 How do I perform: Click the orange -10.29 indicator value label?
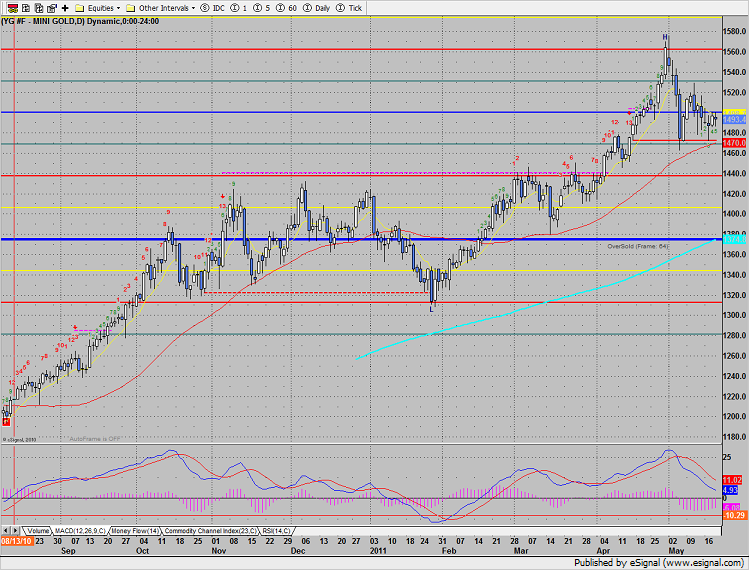pyautogui.click(x=735, y=515)
